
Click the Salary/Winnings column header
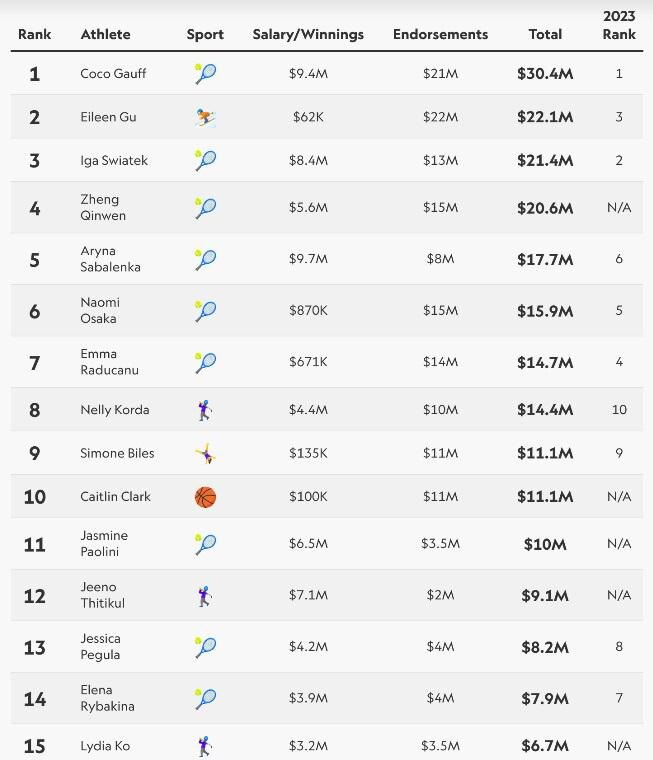point(308,34)
